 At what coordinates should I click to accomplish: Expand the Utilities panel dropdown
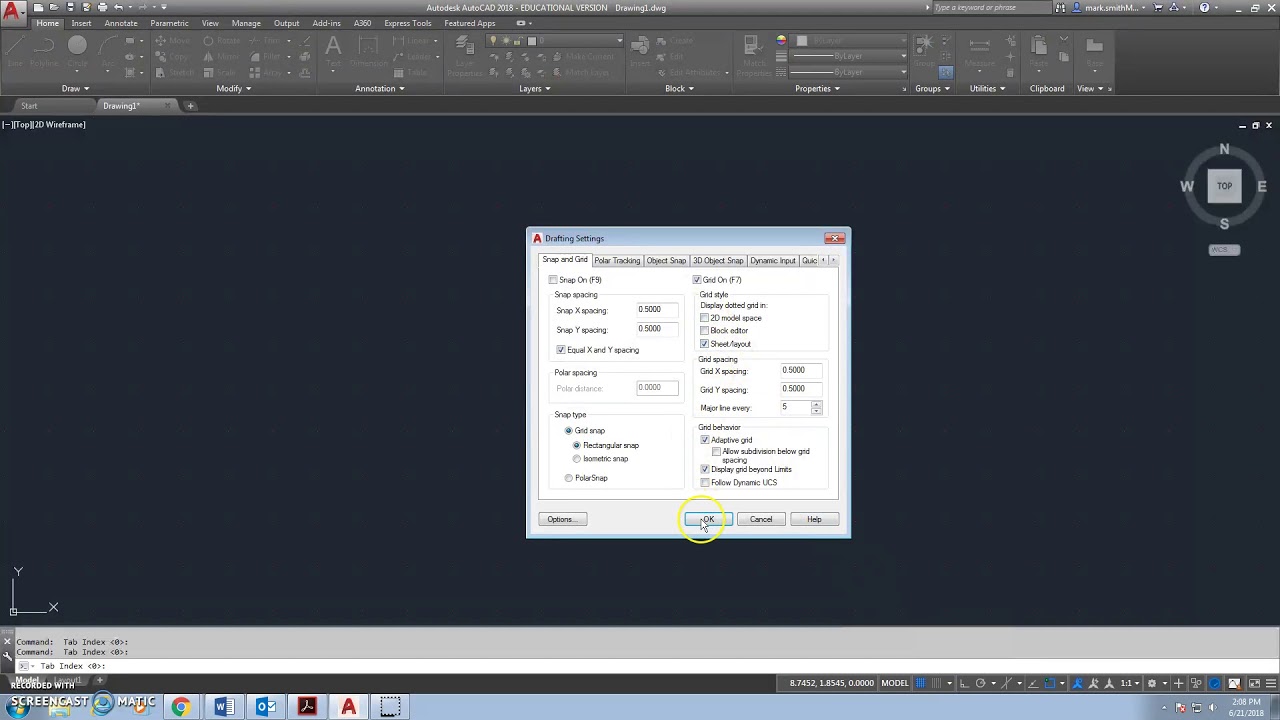pyautogui.click(x=988, y=88)
